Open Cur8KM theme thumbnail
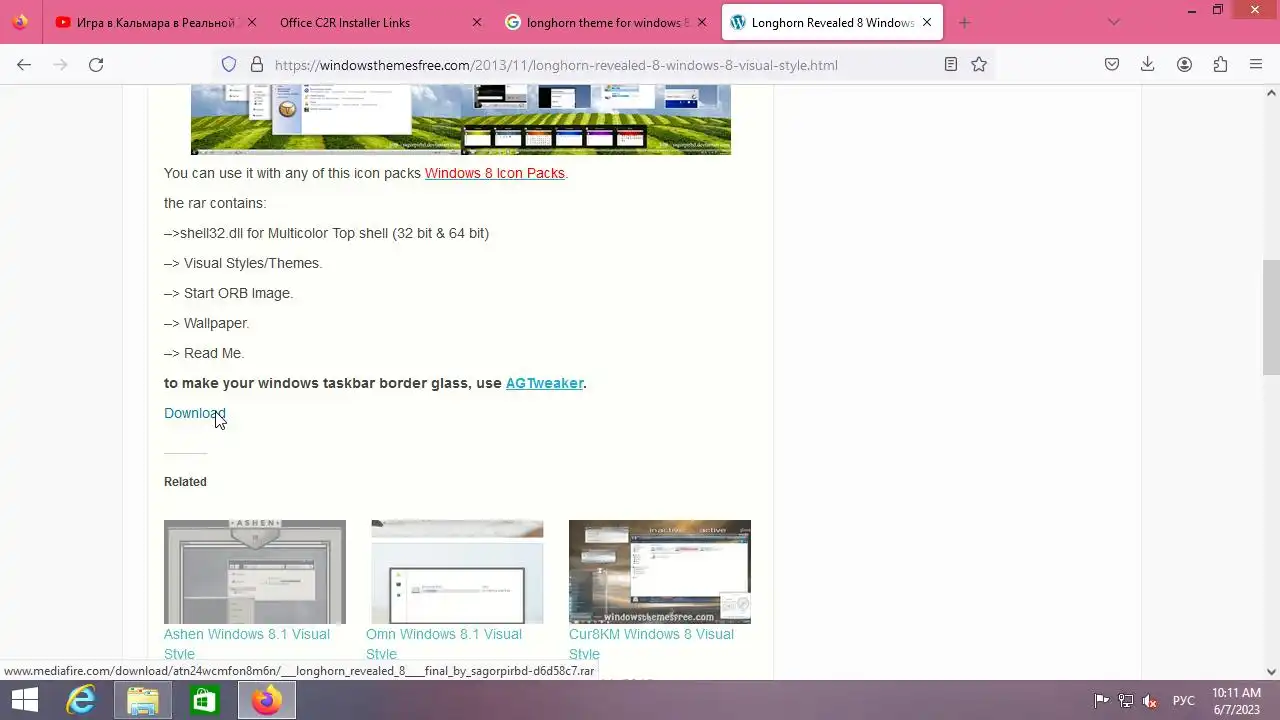The width and height of the screenshot is (1280, 720). click(660, 572)
